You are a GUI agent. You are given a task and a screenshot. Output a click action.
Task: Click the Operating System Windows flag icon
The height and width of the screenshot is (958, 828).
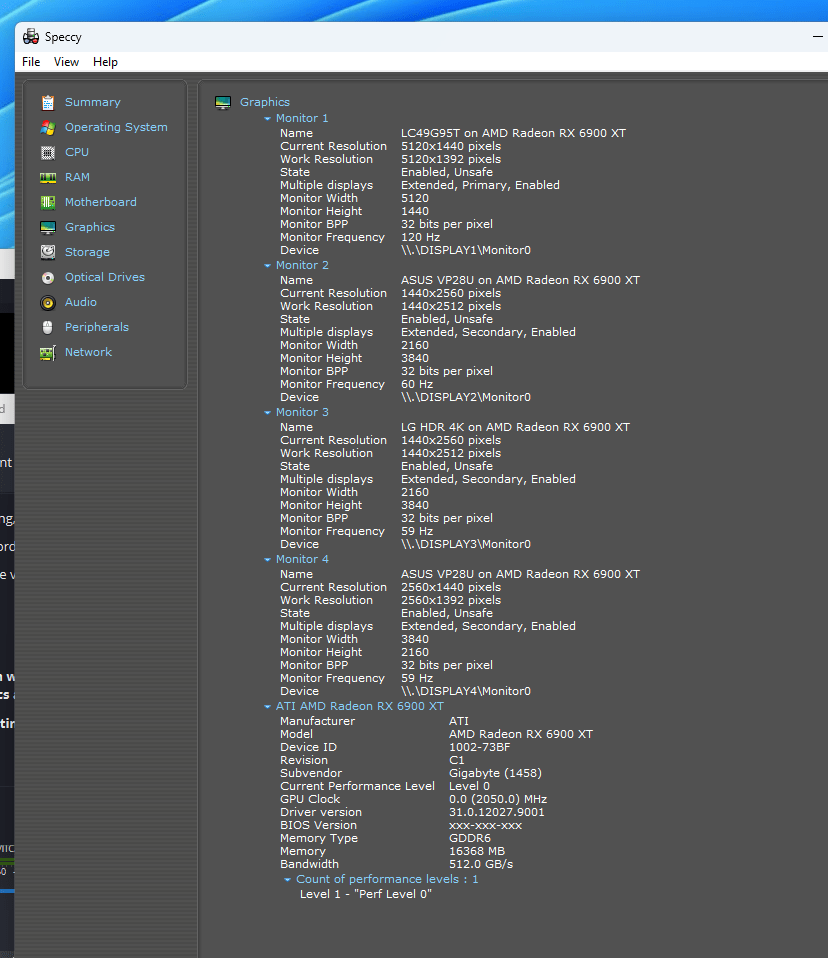[48, 128]
